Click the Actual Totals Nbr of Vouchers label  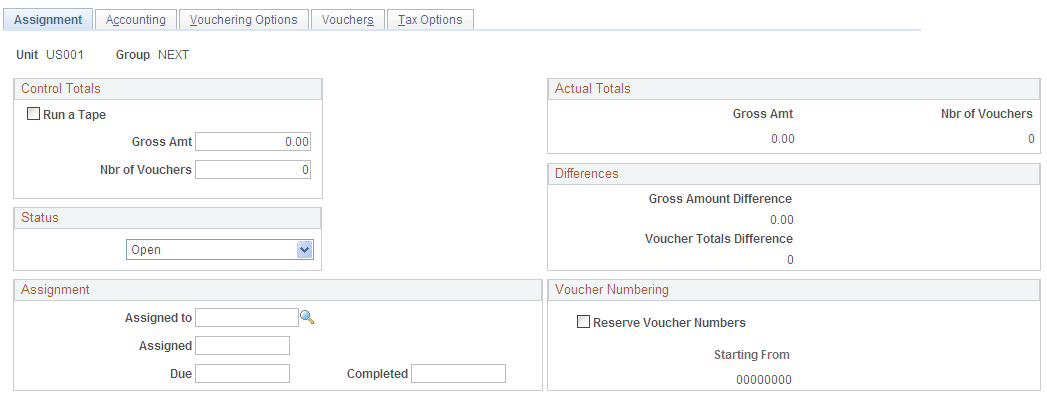click(987, 113)
